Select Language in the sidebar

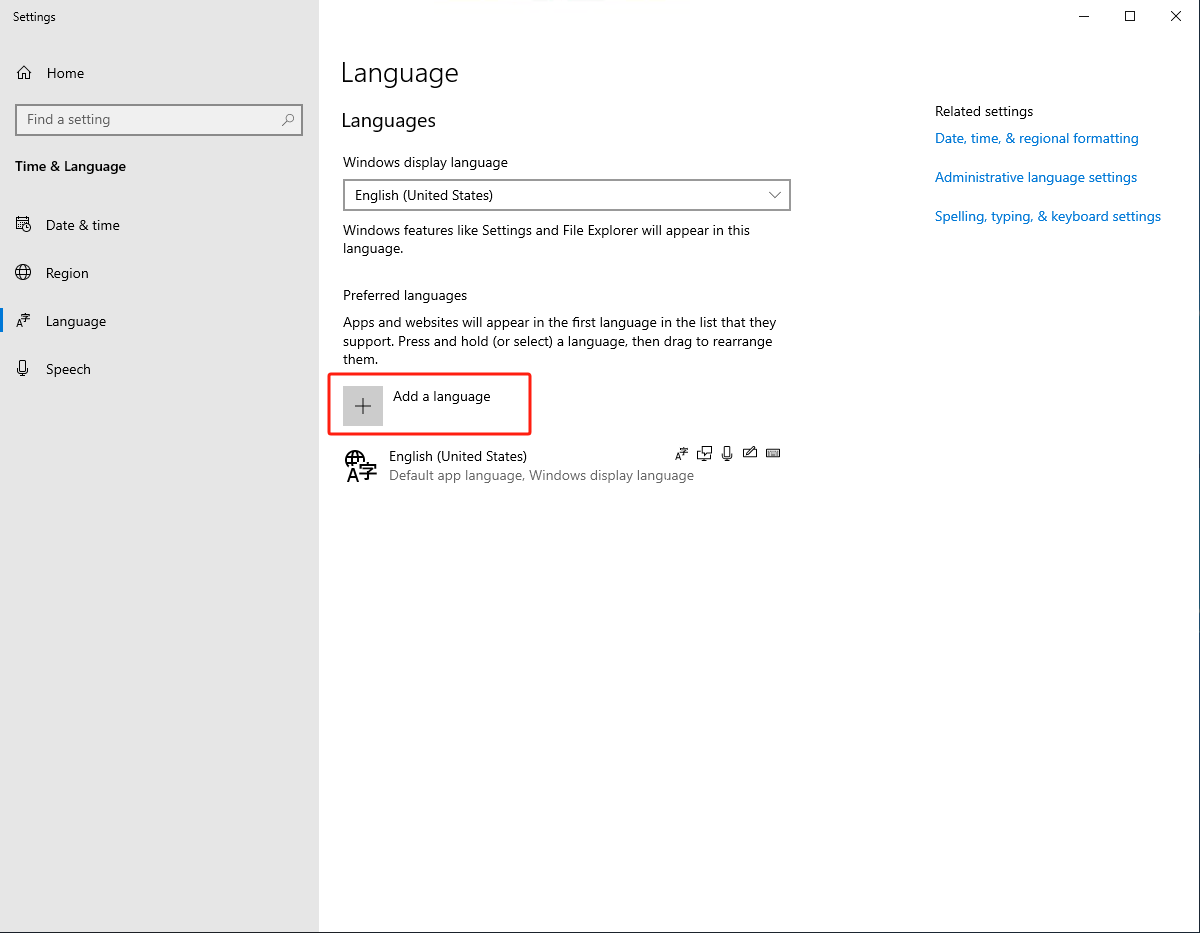[x=159, y=321]
